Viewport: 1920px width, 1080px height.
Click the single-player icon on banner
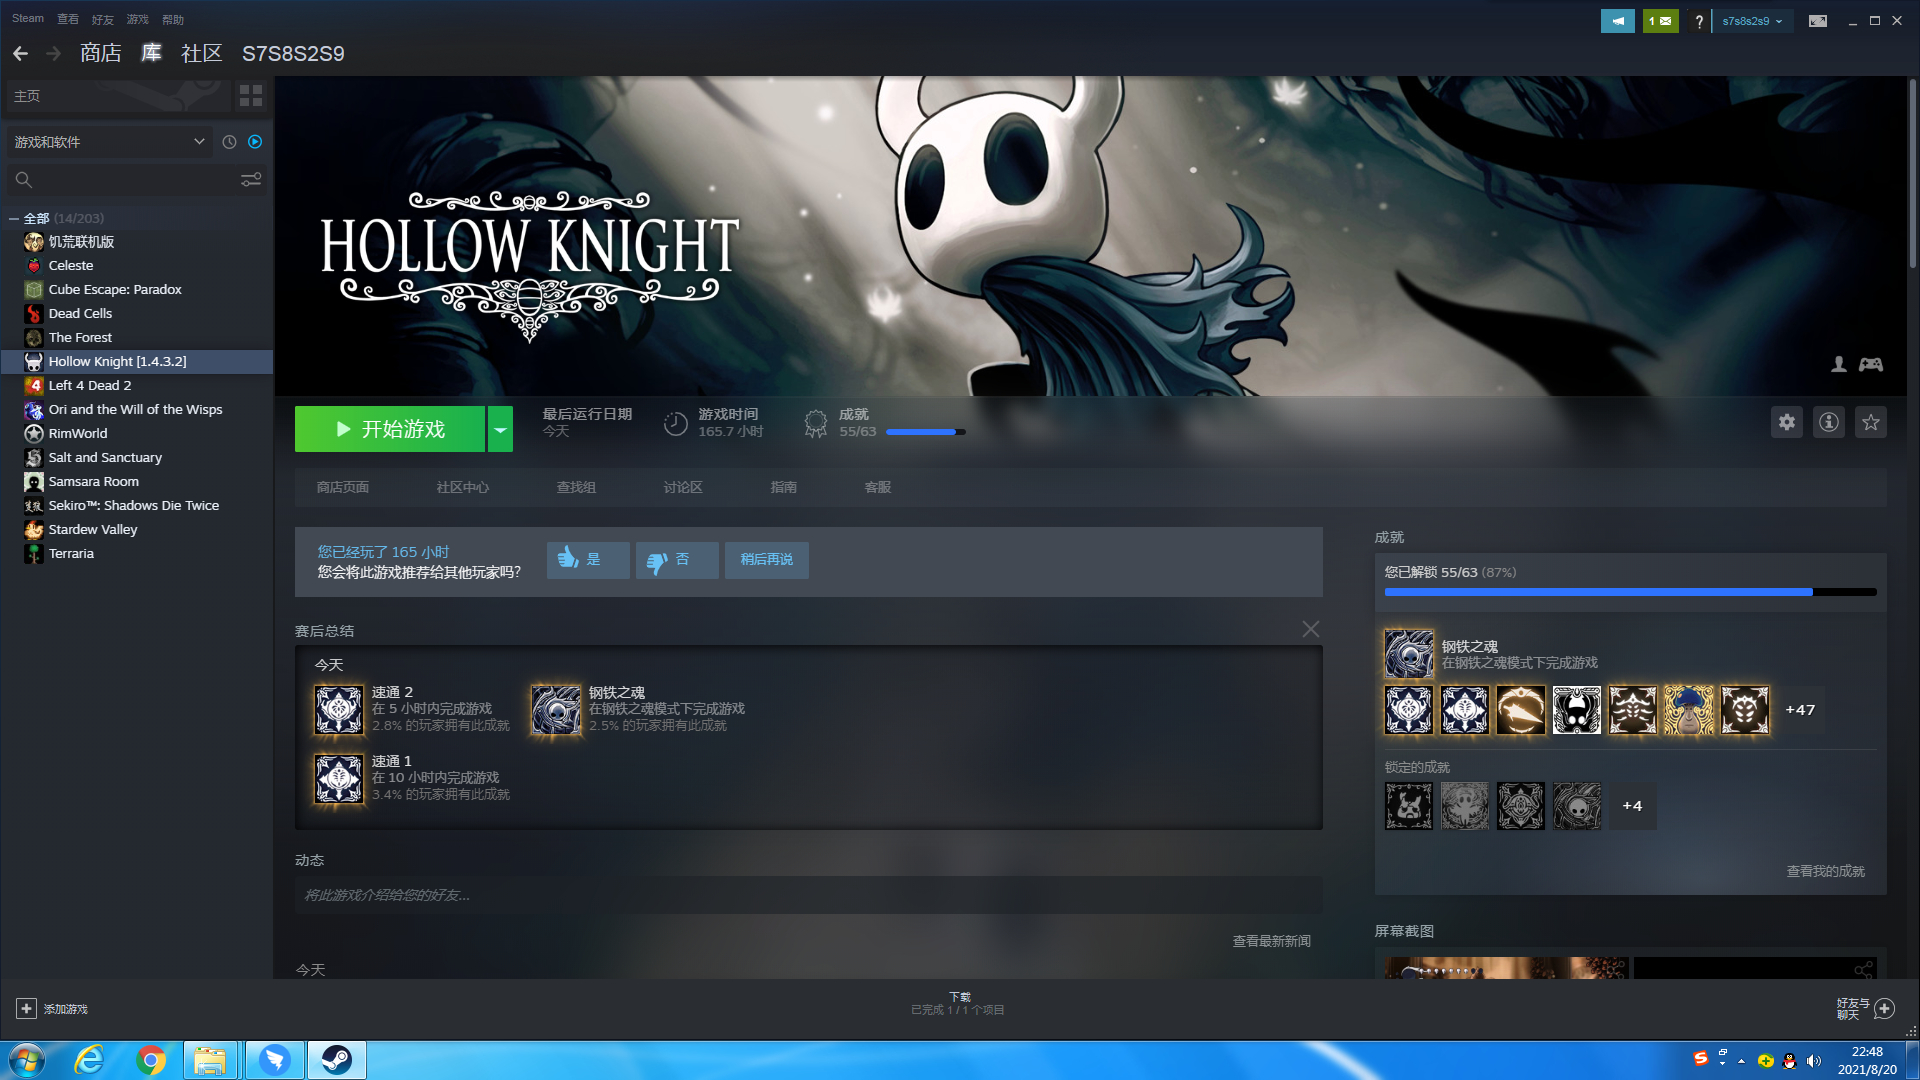pyautogui.click(x=1839, y=365)
